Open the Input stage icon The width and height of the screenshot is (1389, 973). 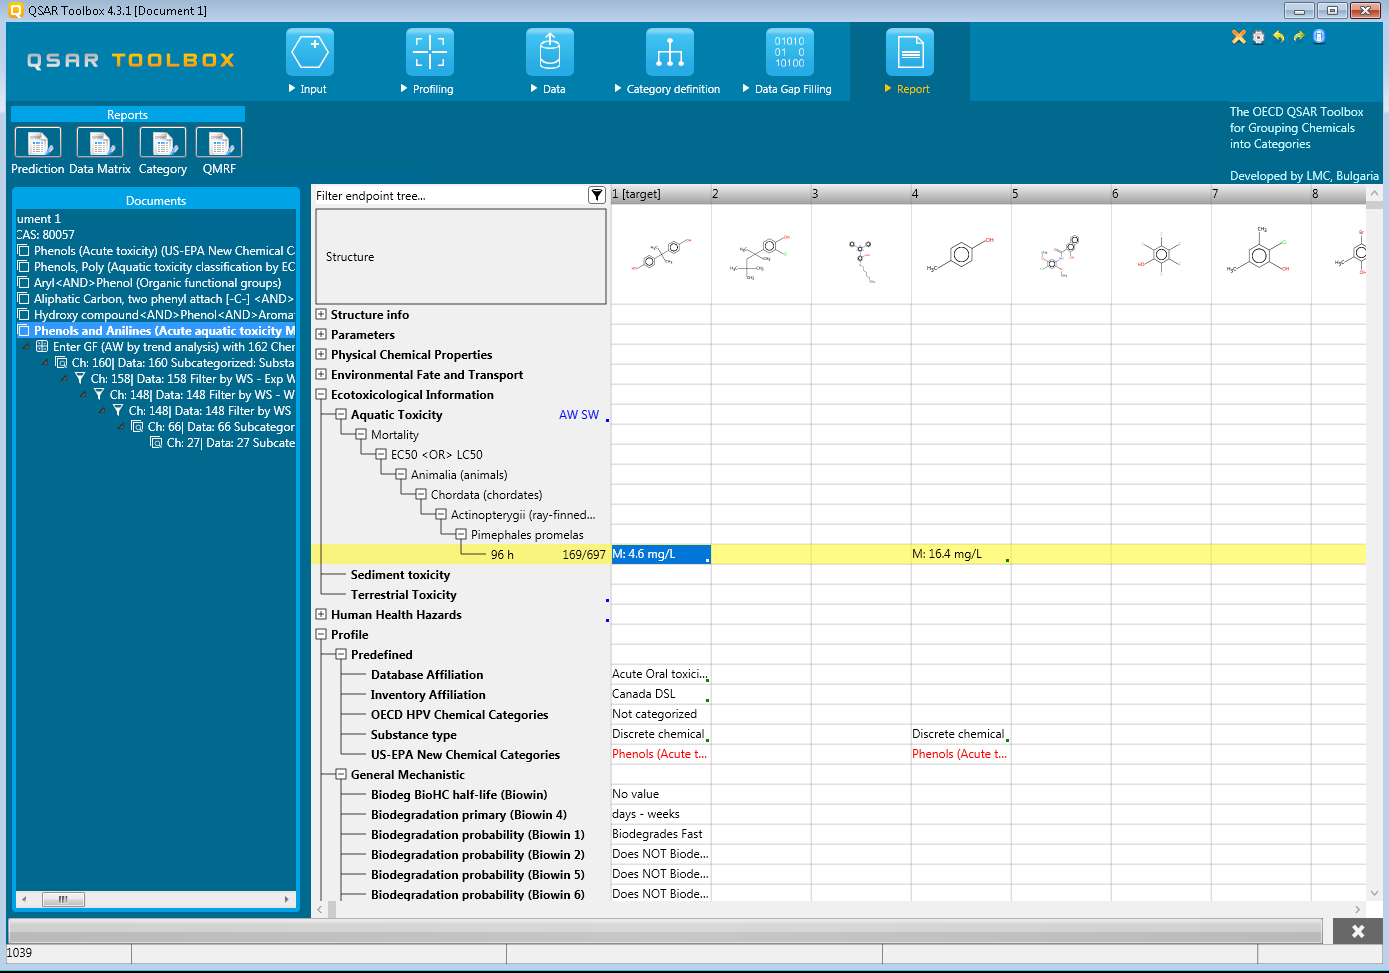(x=310, y=53)
